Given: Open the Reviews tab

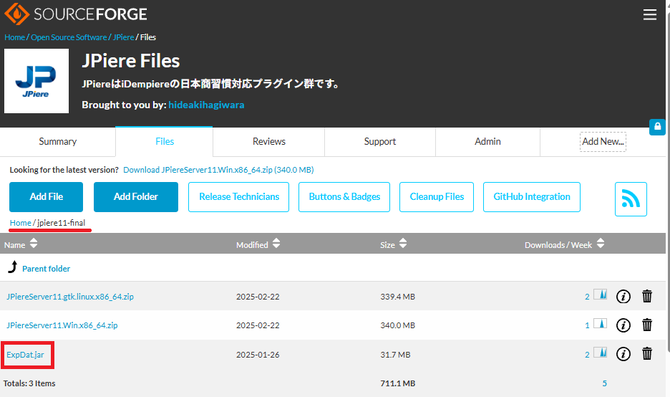Looking at the screenshot, I should point(269,141).
